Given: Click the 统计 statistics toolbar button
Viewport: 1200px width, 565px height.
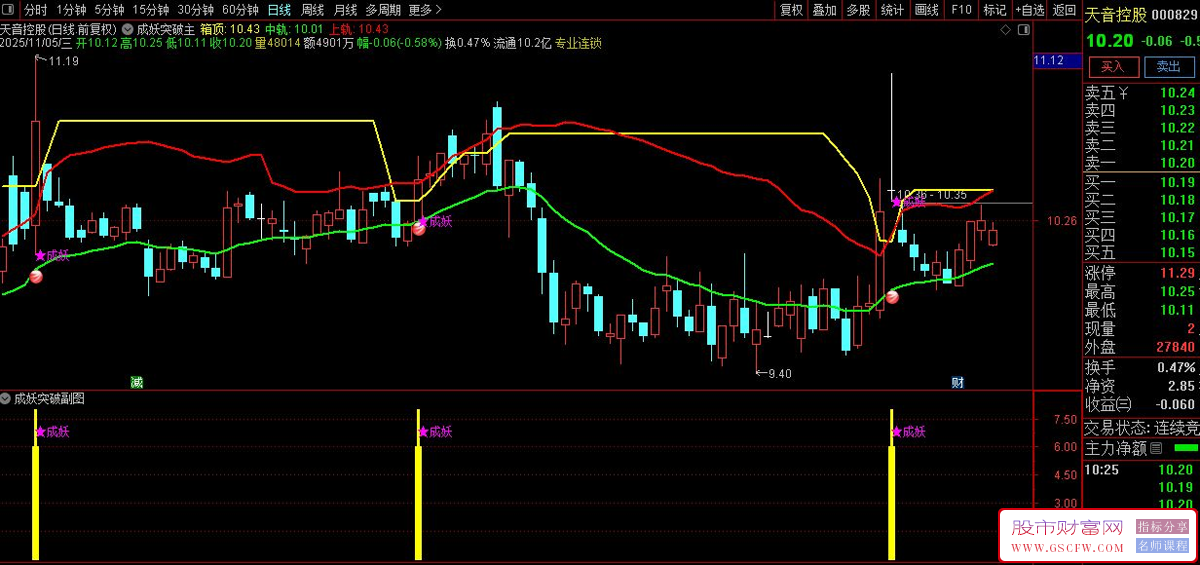Looking at the screenshot, I should [x=892, y=10].
